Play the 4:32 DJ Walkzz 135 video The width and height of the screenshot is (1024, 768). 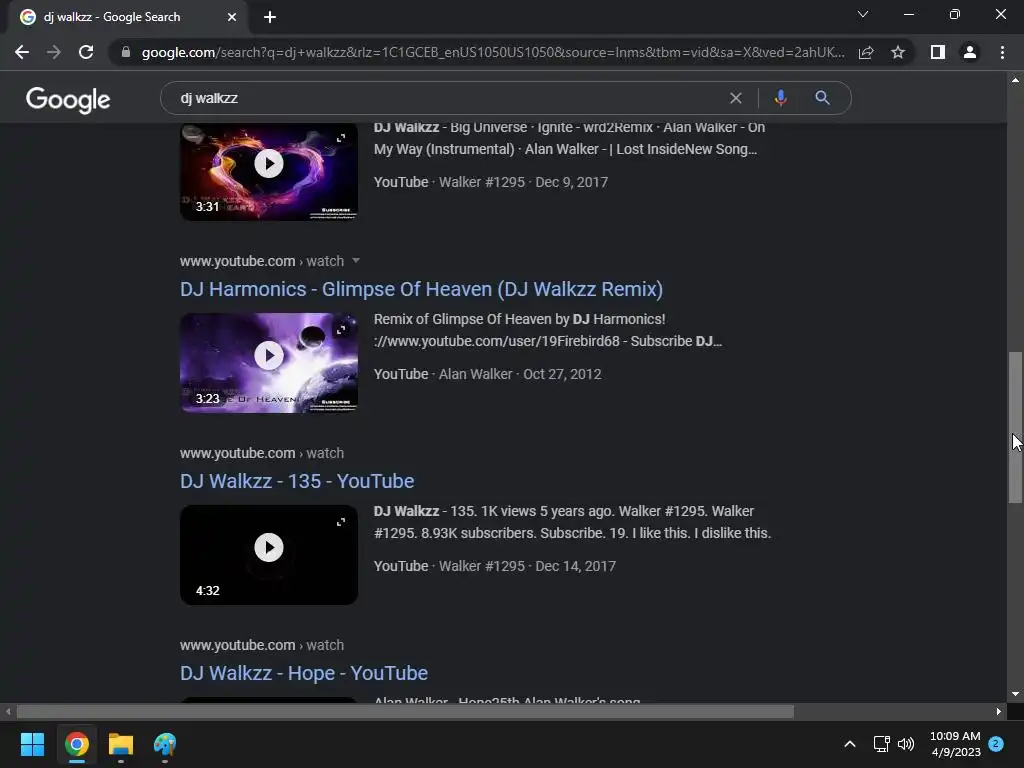coord(269,547)
